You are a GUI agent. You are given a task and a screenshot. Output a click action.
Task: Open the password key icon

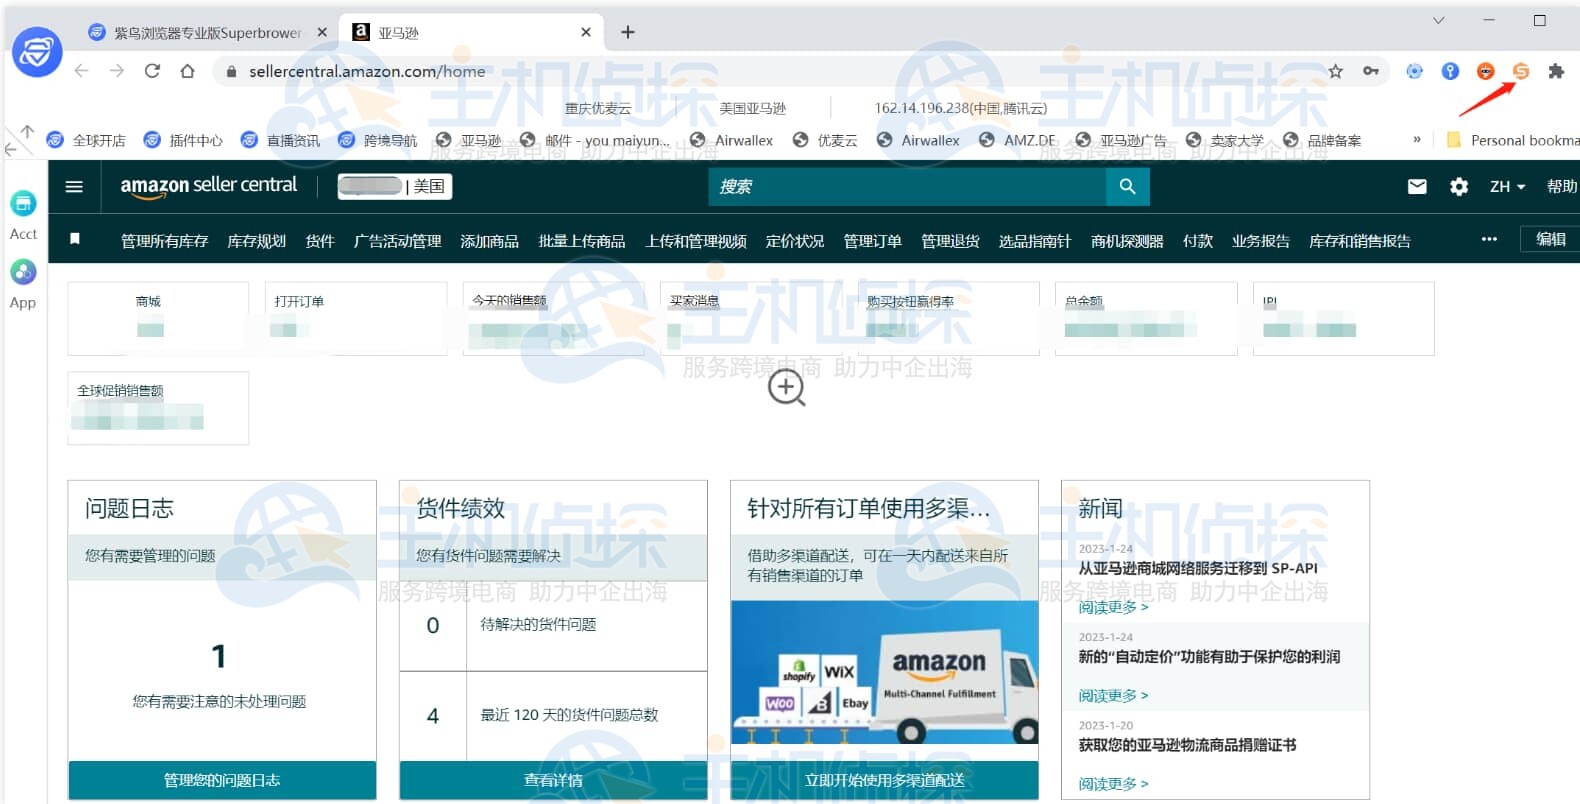[x=1371, y=71]
